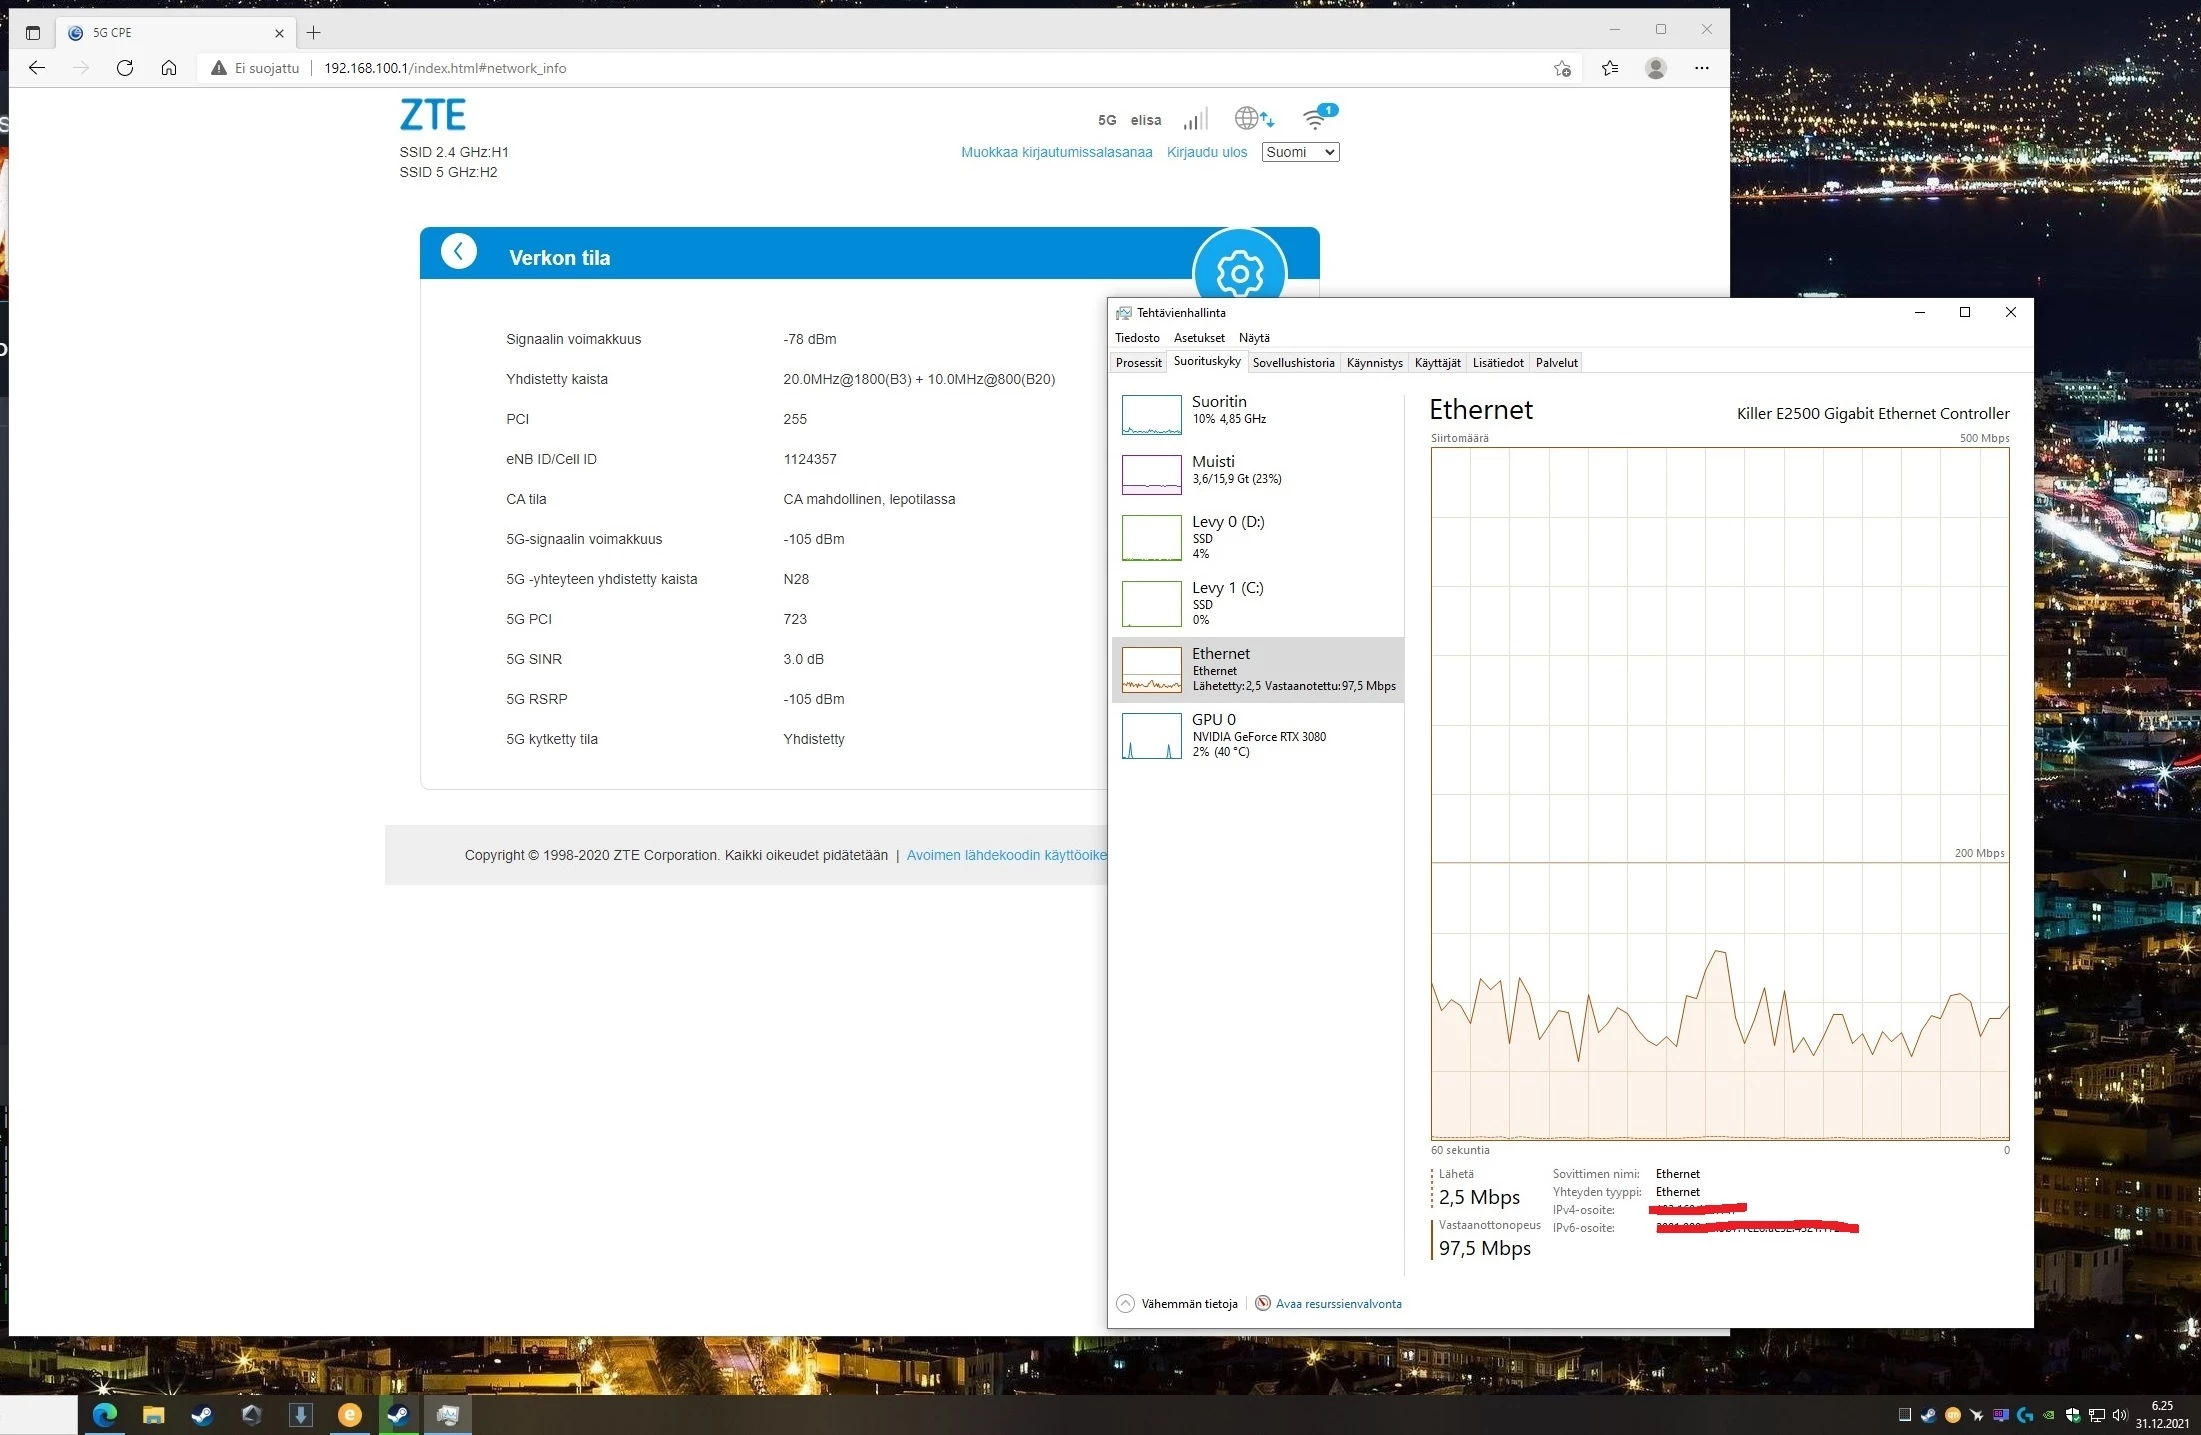Open Avaa resurssienvalvonta link
Image resolution: width=2201 pixels, height=1435 pixels.
[x=1337, y=1303]
